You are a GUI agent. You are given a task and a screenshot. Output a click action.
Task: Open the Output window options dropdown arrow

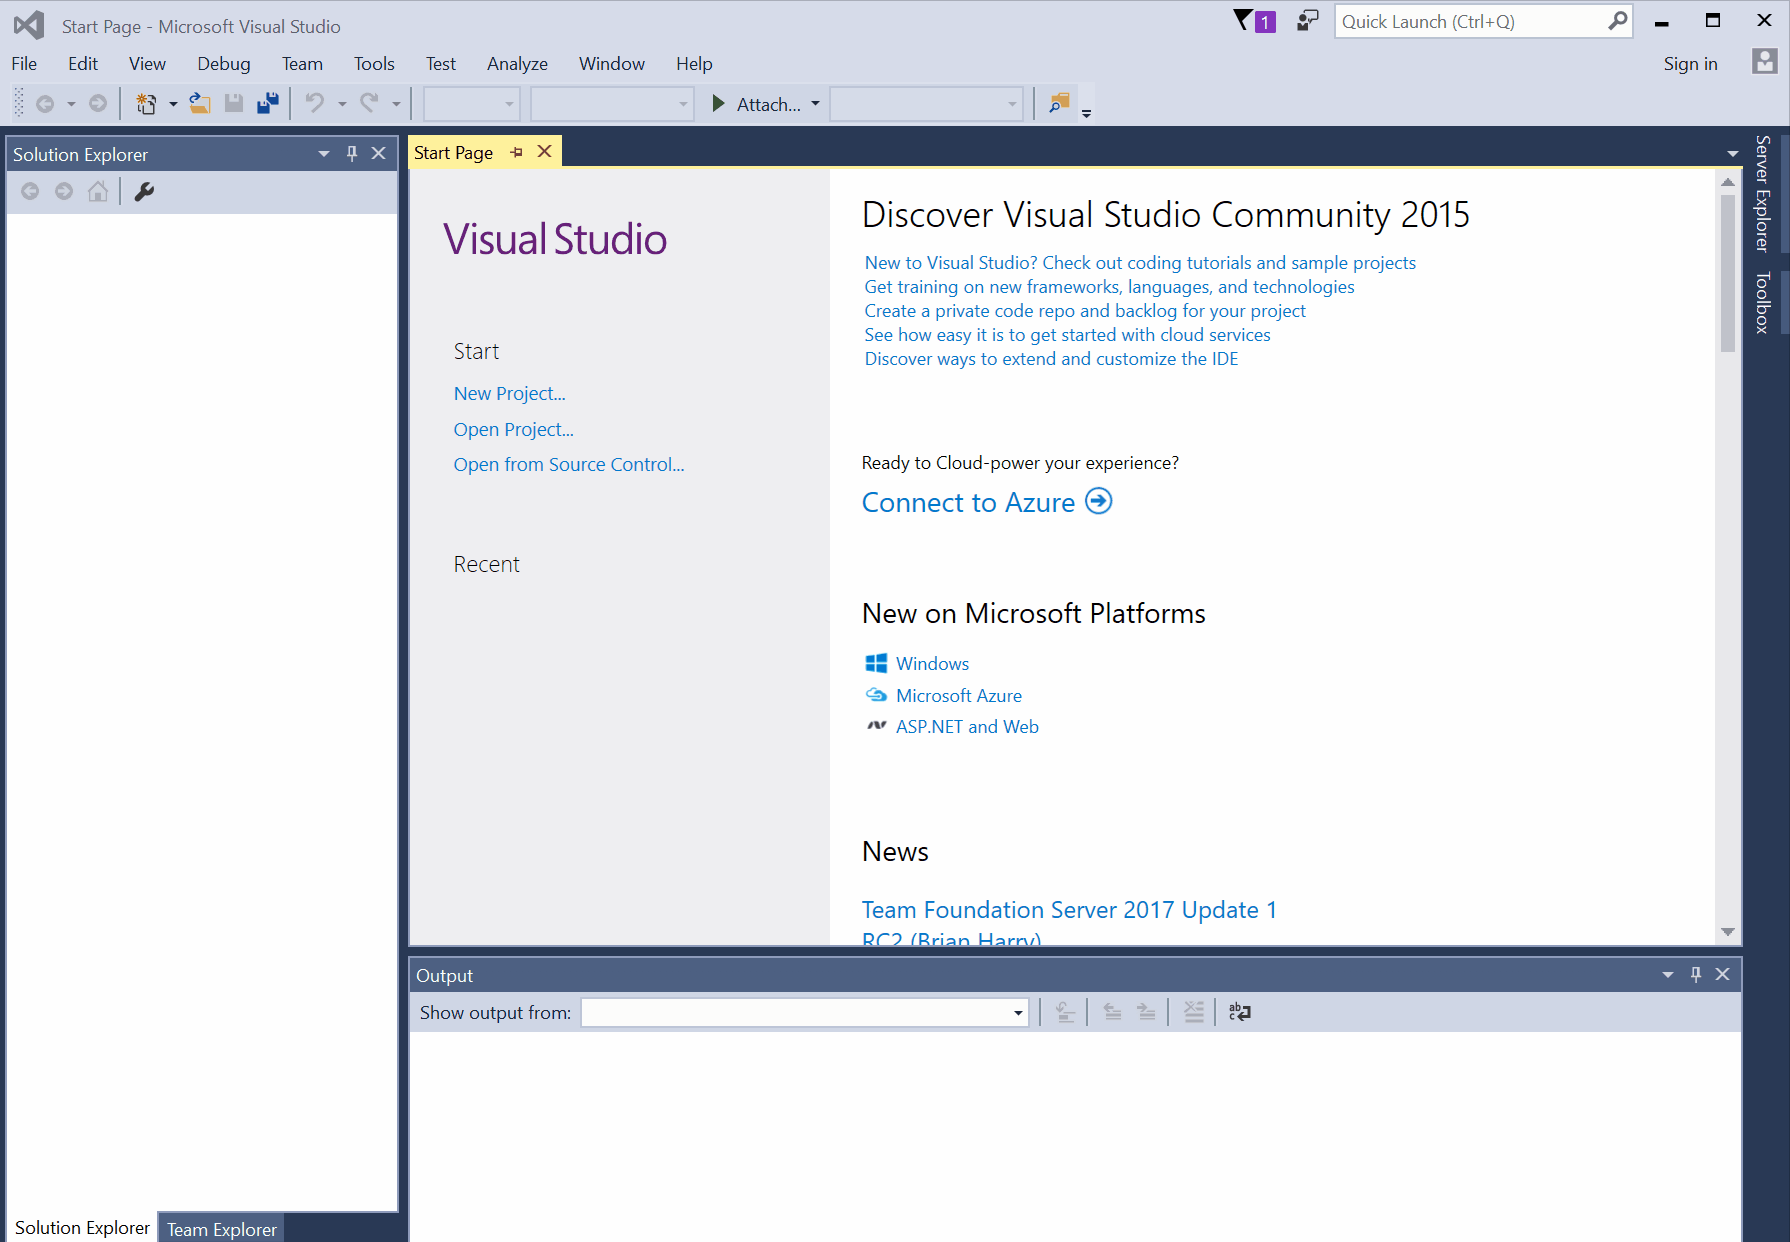pyautogui.click(x=1668, y=975)
